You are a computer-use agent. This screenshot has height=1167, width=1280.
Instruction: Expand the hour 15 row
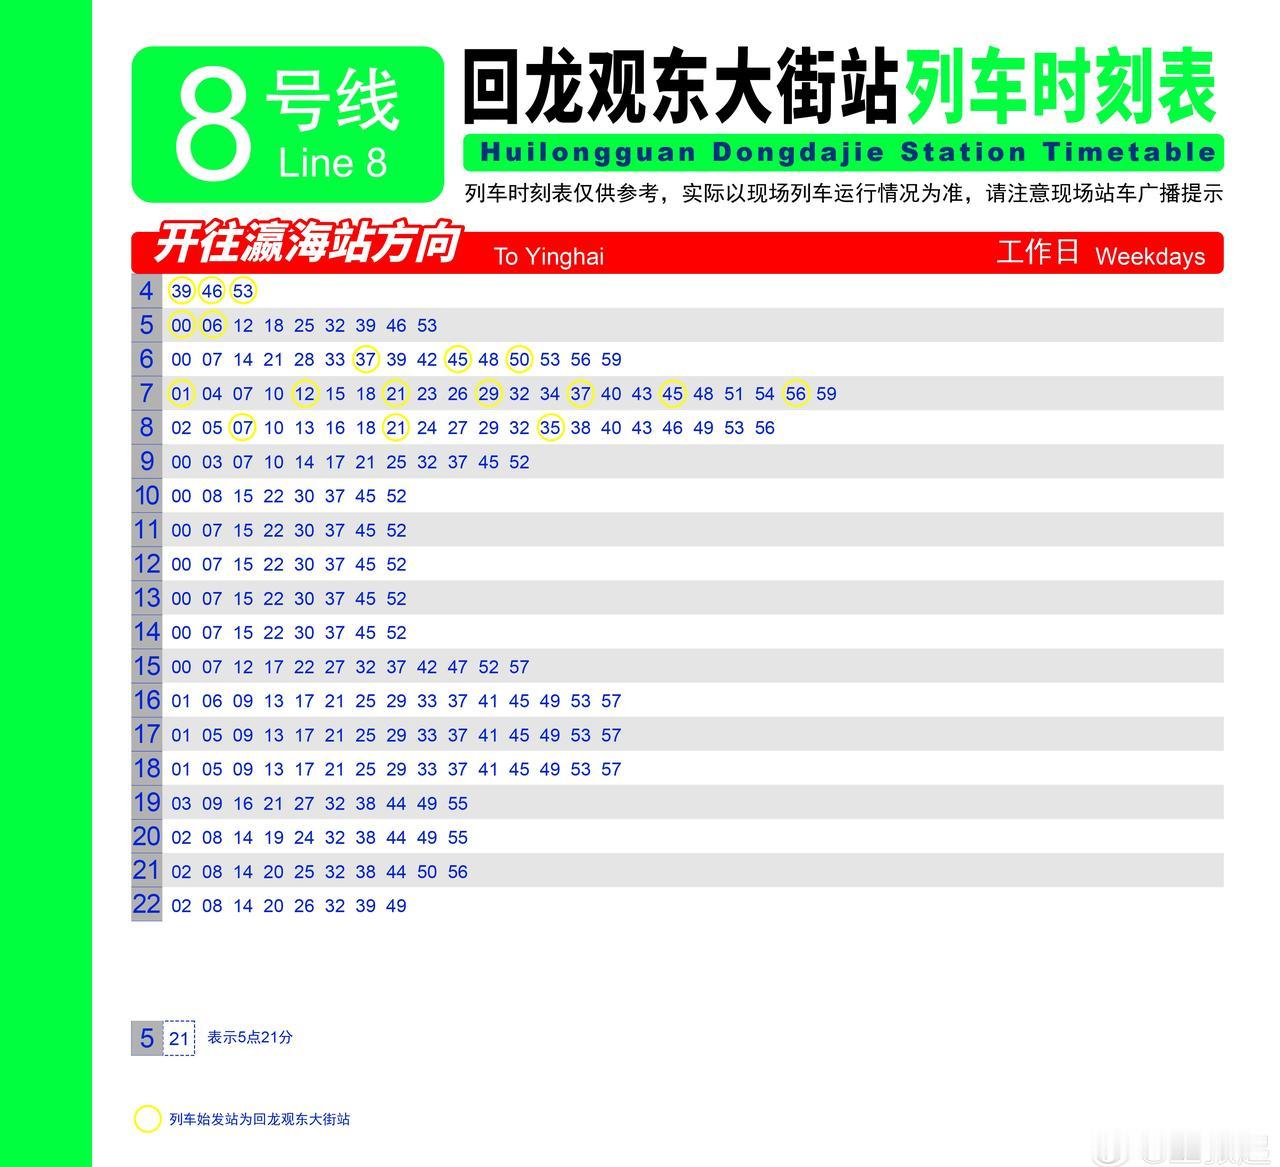[x=146, y=666]
